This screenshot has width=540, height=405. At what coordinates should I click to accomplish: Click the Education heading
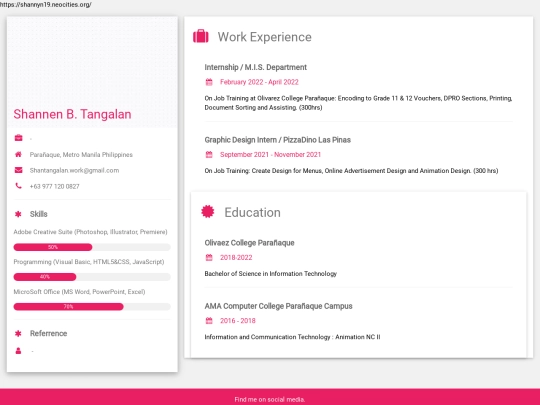pos(252,212)
